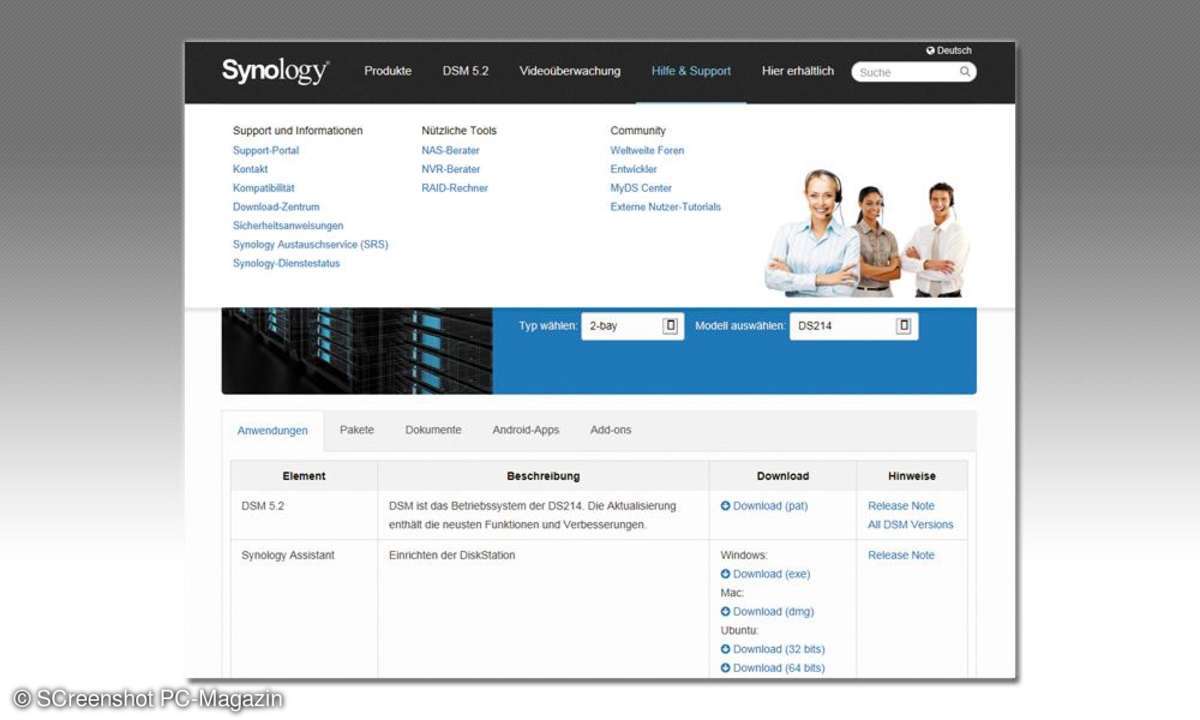Click the "Support und Informationen" heading
This screenshot has width=1200, height=720.
pyautogui.click(x=298, y=131)
